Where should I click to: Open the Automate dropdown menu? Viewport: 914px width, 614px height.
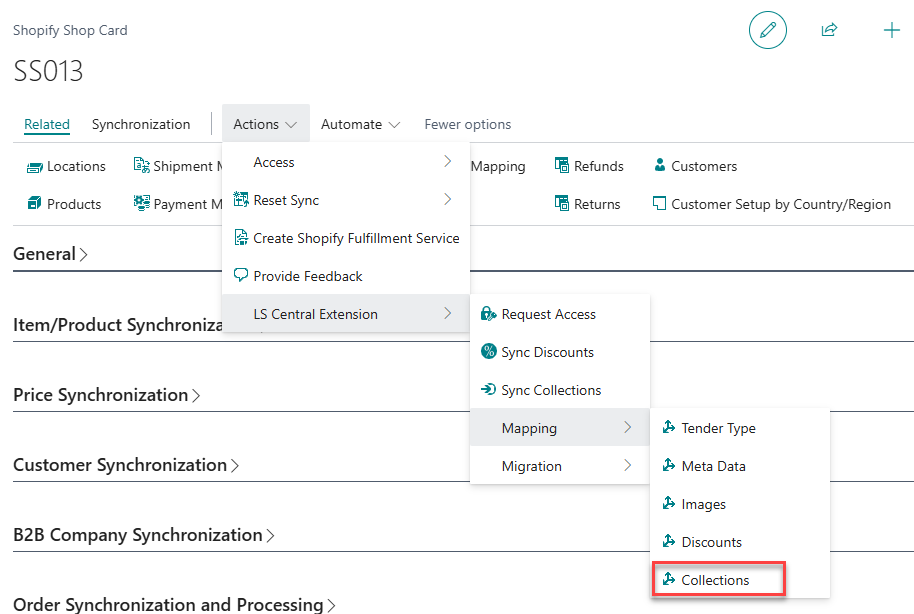coord(360,124)
